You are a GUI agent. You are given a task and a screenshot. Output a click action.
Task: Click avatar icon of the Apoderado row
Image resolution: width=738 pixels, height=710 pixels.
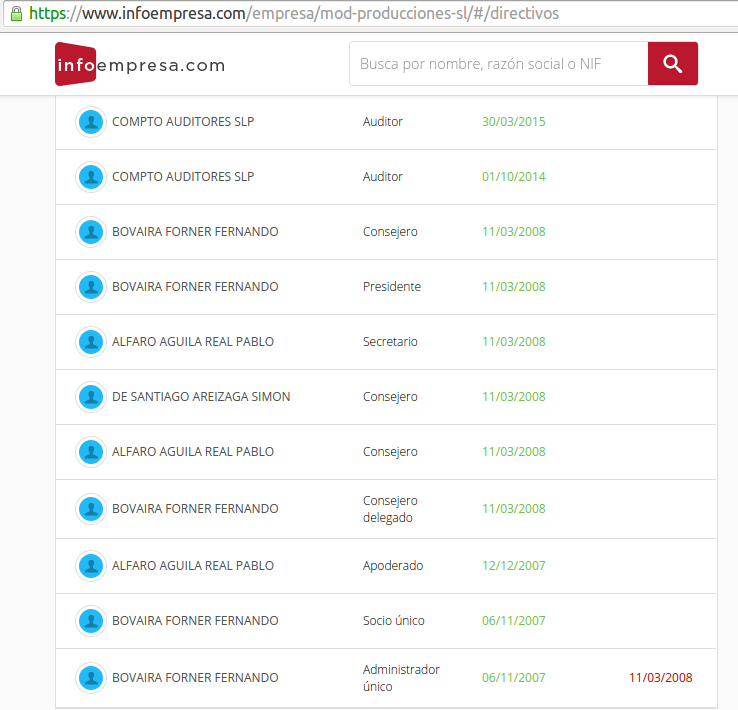(x=91, y=566)
